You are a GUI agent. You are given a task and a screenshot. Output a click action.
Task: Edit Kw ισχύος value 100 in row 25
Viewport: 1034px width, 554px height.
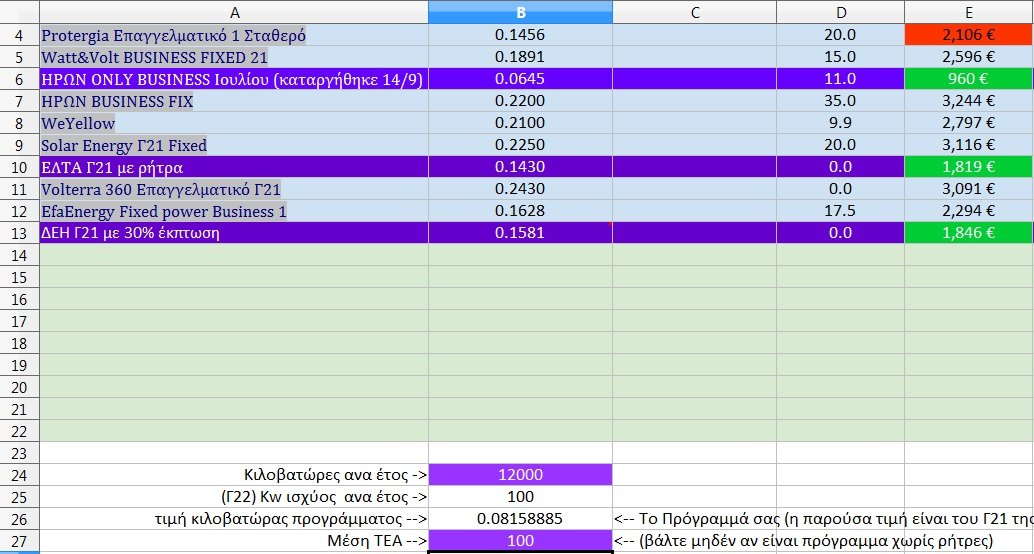520,497
